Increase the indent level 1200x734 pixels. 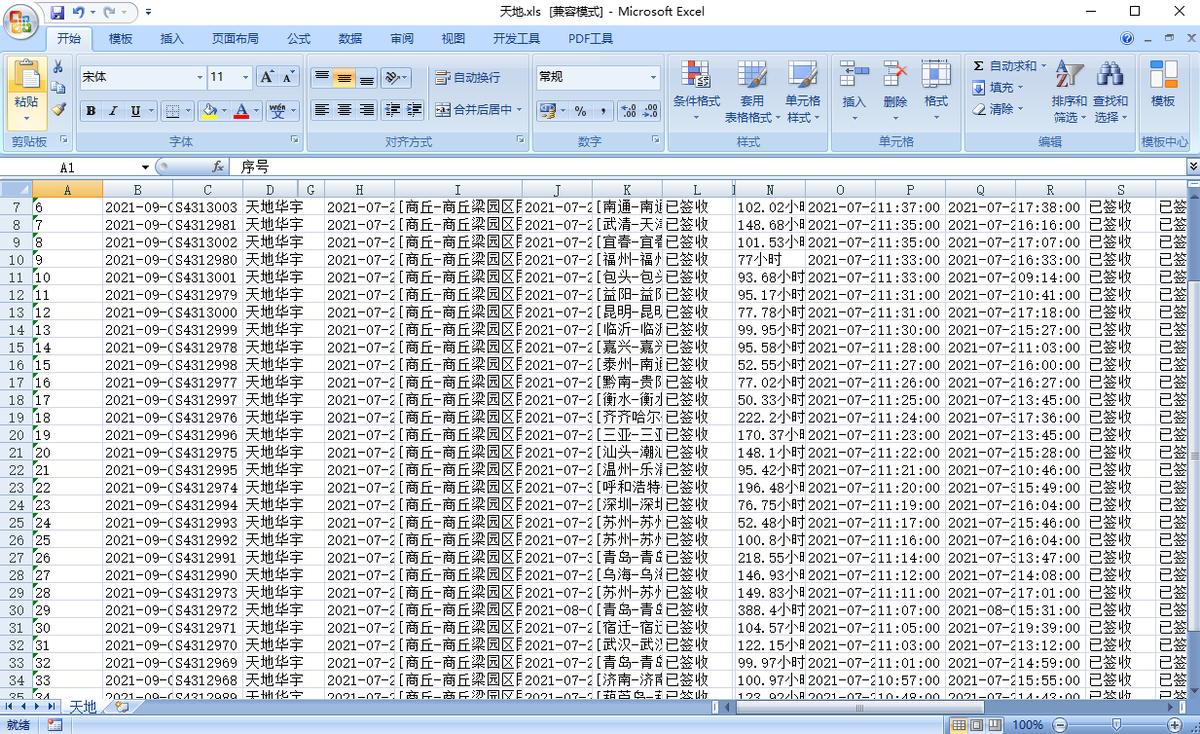pyautogui.click(x=414, y=110)
